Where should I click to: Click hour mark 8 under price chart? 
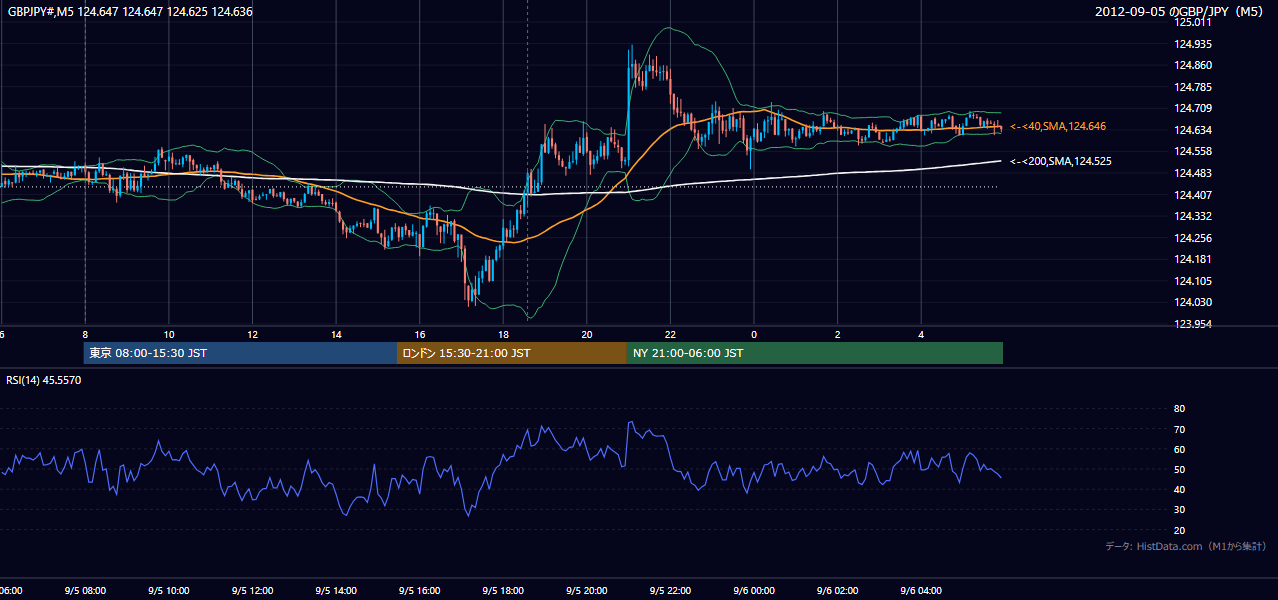pos(85,334)
